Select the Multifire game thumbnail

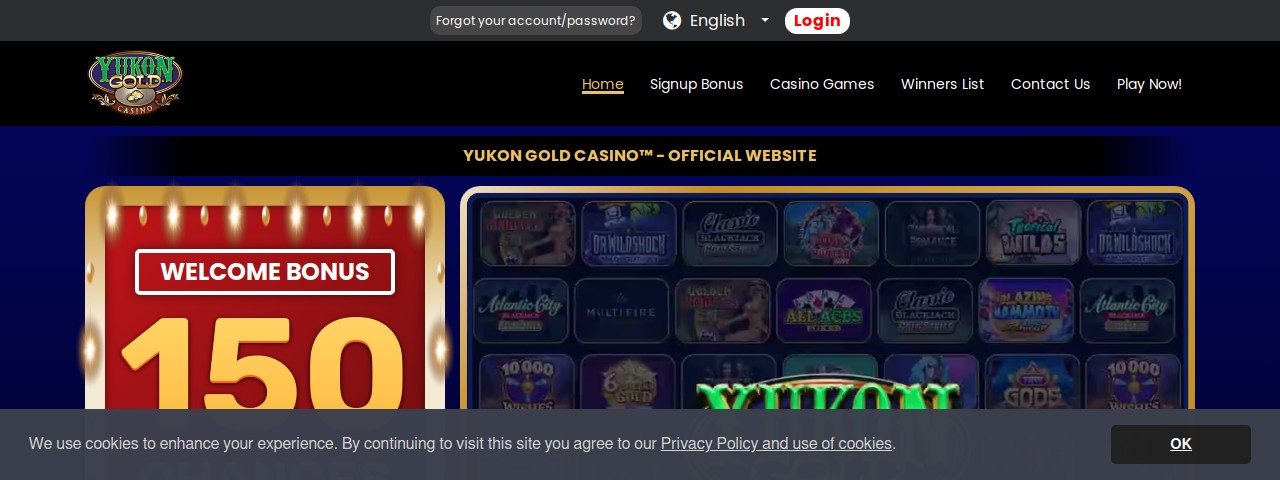point(621,310)
